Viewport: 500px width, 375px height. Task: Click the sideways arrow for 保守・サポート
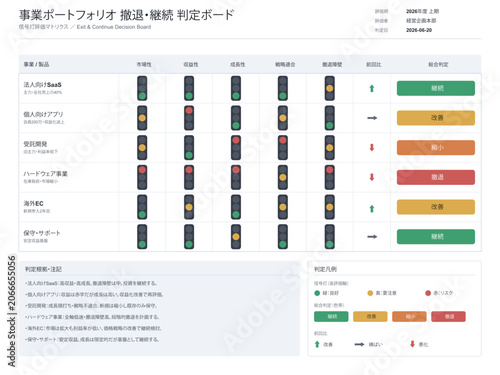372,237
